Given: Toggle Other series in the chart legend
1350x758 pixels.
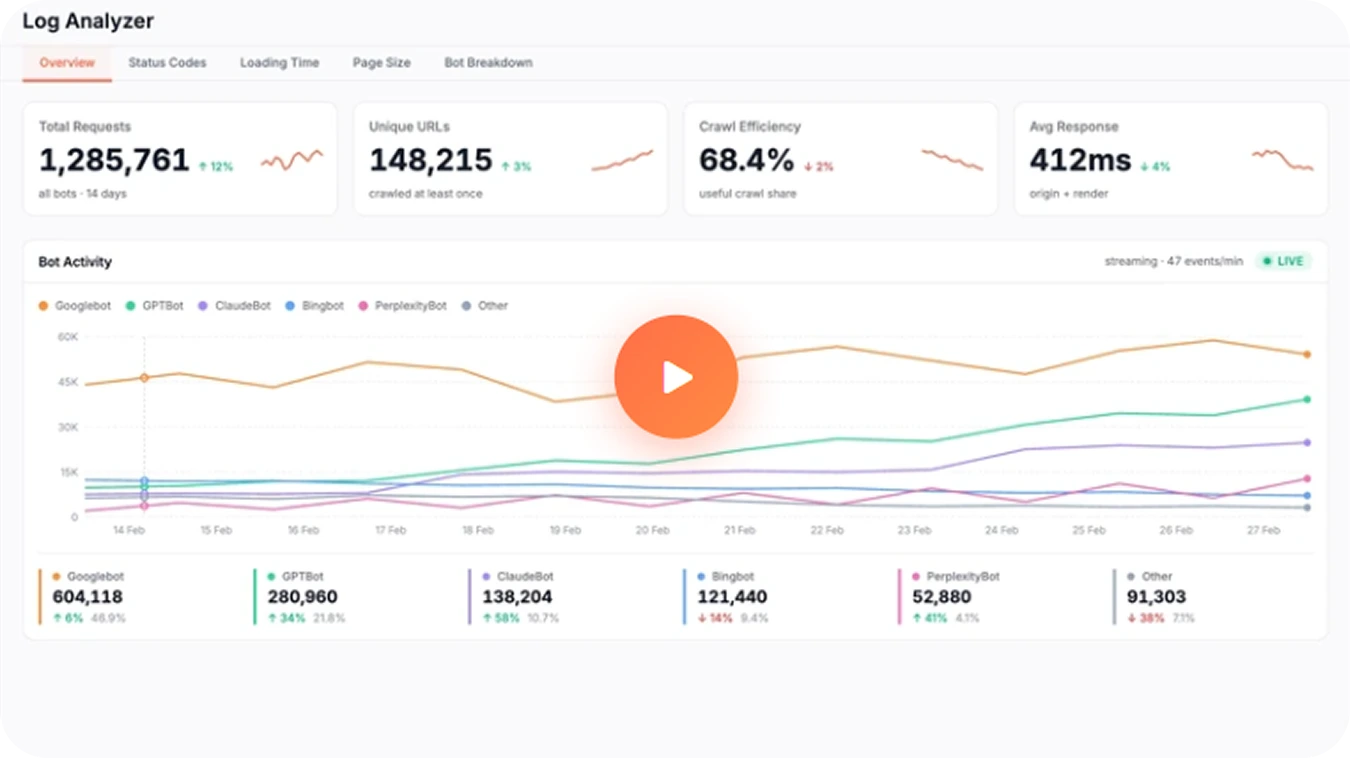Looking at the screenshot, I should [484, 305].
